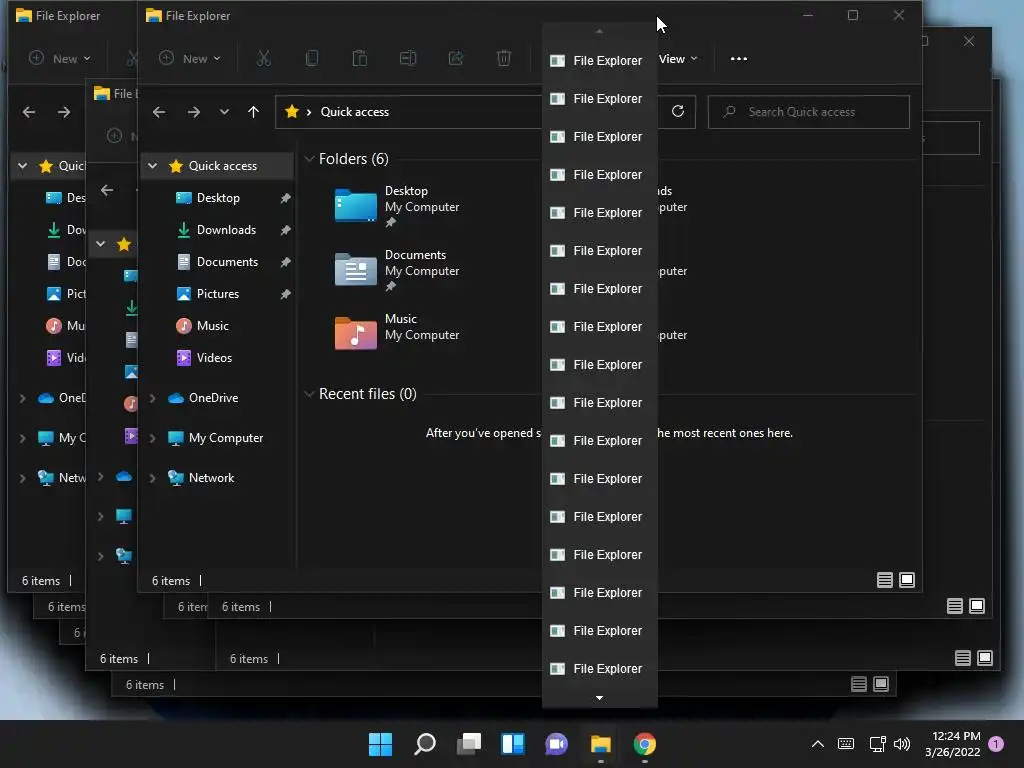The width and height of the screenshot is (1024, 768).
Task: Click the up arrow next to address bar
Action: (x=253, y=112)
